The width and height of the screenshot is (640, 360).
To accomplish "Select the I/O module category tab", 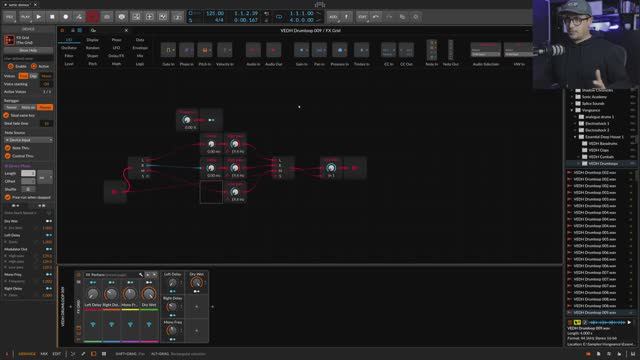I will (69, 40).
